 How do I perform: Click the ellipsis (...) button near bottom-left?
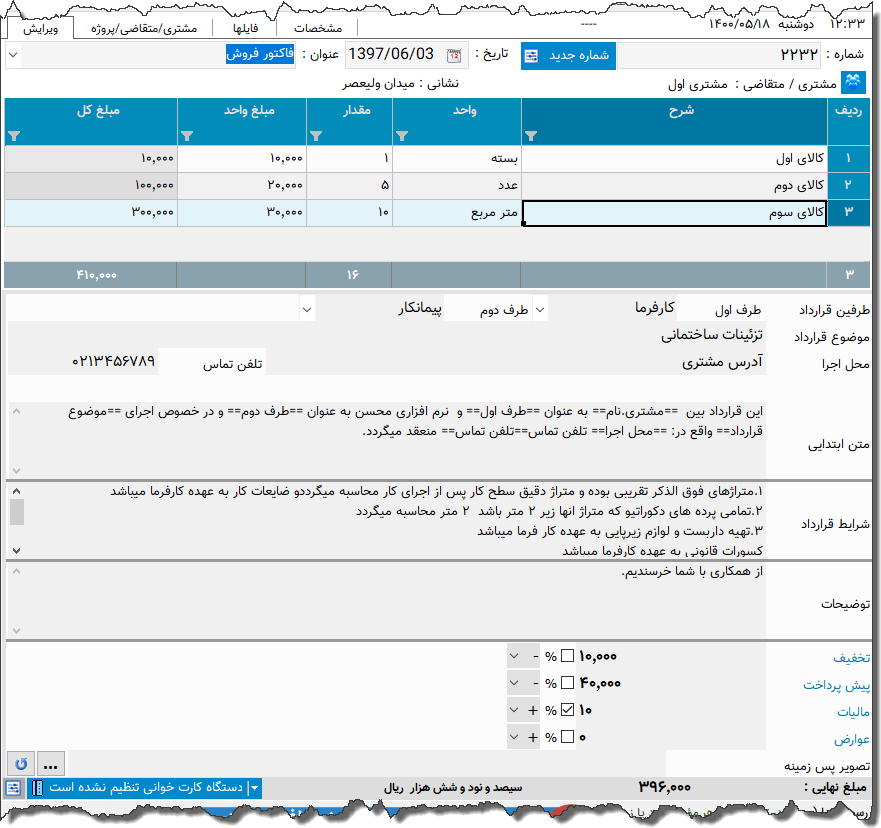click(48, 763)
